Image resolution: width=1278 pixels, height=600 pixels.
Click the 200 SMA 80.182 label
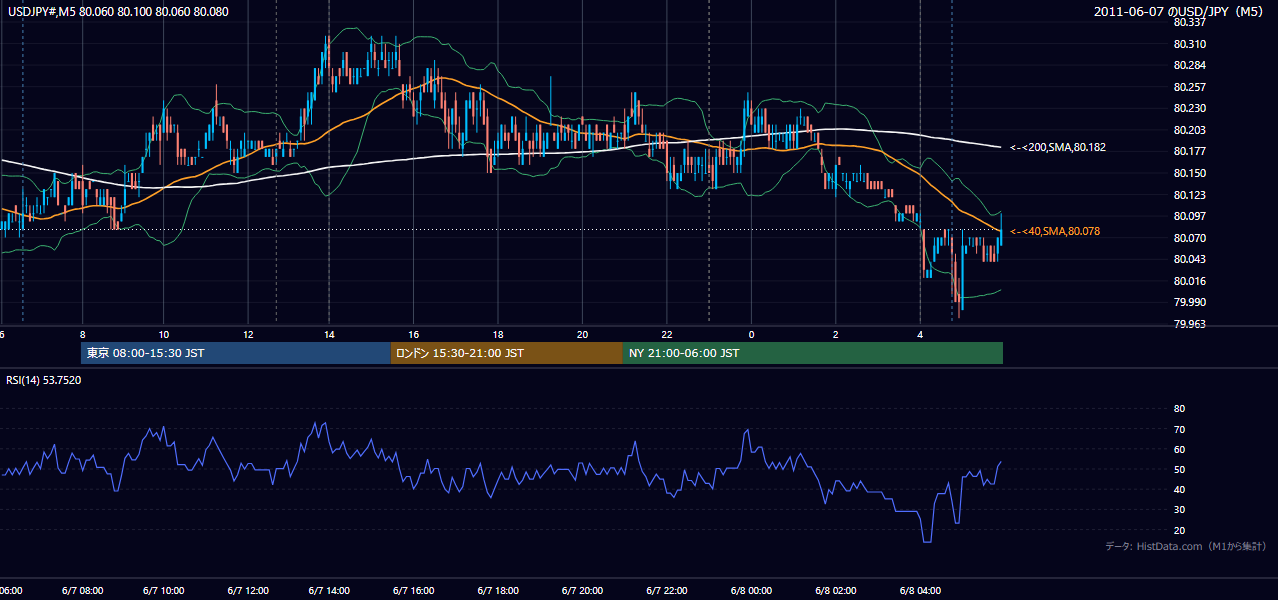(1057, 147)
